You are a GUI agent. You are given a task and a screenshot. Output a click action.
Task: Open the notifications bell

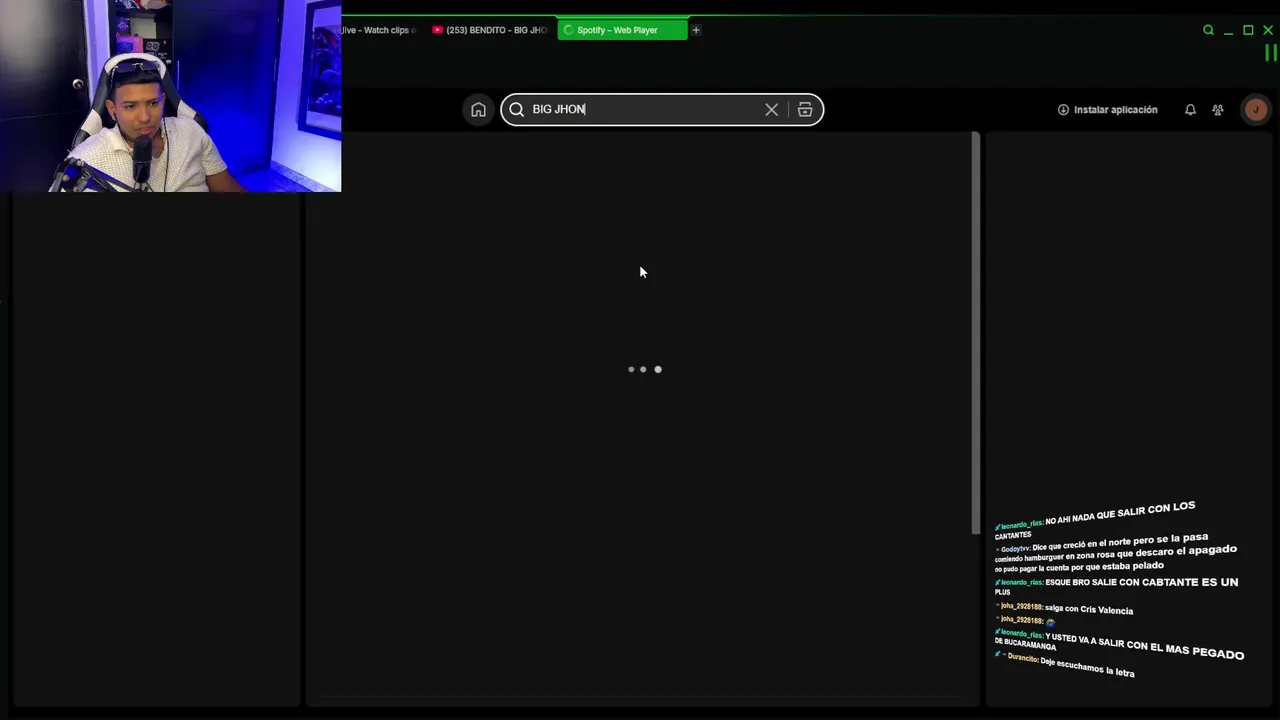(x=1190, y=110)
